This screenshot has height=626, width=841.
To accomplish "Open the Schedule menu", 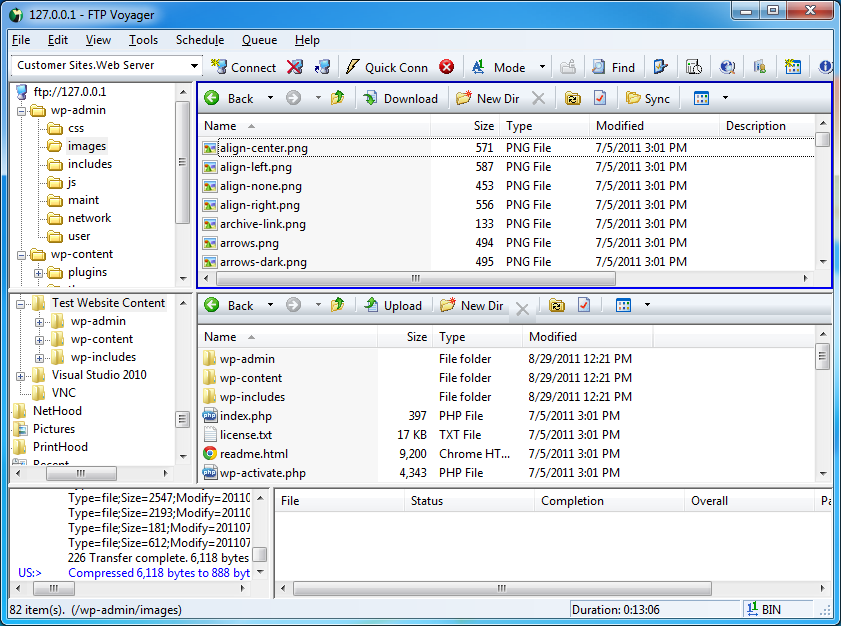I will pos(200,40).
